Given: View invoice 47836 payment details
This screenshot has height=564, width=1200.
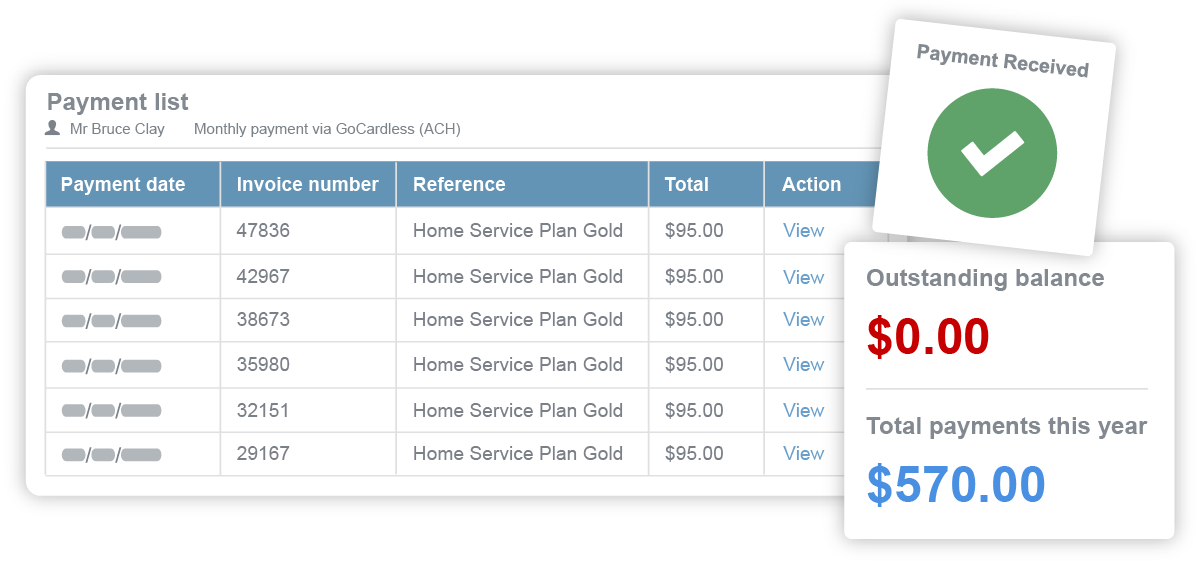Looking at the screenshot, I should point(803,231).
